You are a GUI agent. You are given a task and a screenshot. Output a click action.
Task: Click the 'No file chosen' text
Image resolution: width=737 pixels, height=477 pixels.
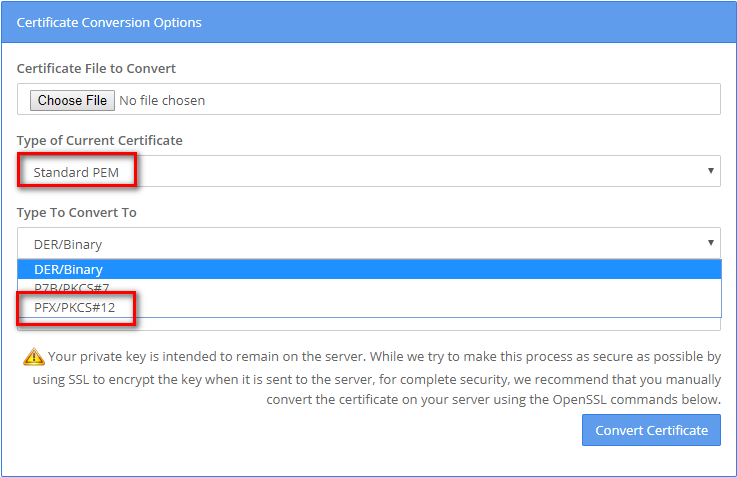coord(162,100)
